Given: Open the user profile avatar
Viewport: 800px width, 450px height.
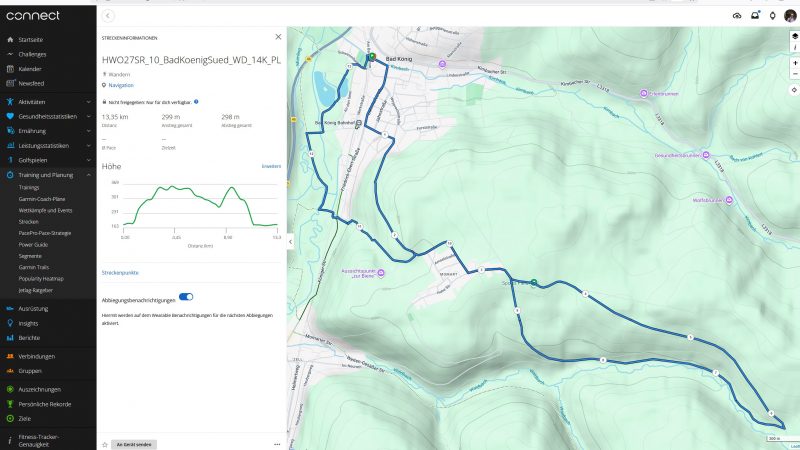Looking at the screenshot, I should pos(789,15).
